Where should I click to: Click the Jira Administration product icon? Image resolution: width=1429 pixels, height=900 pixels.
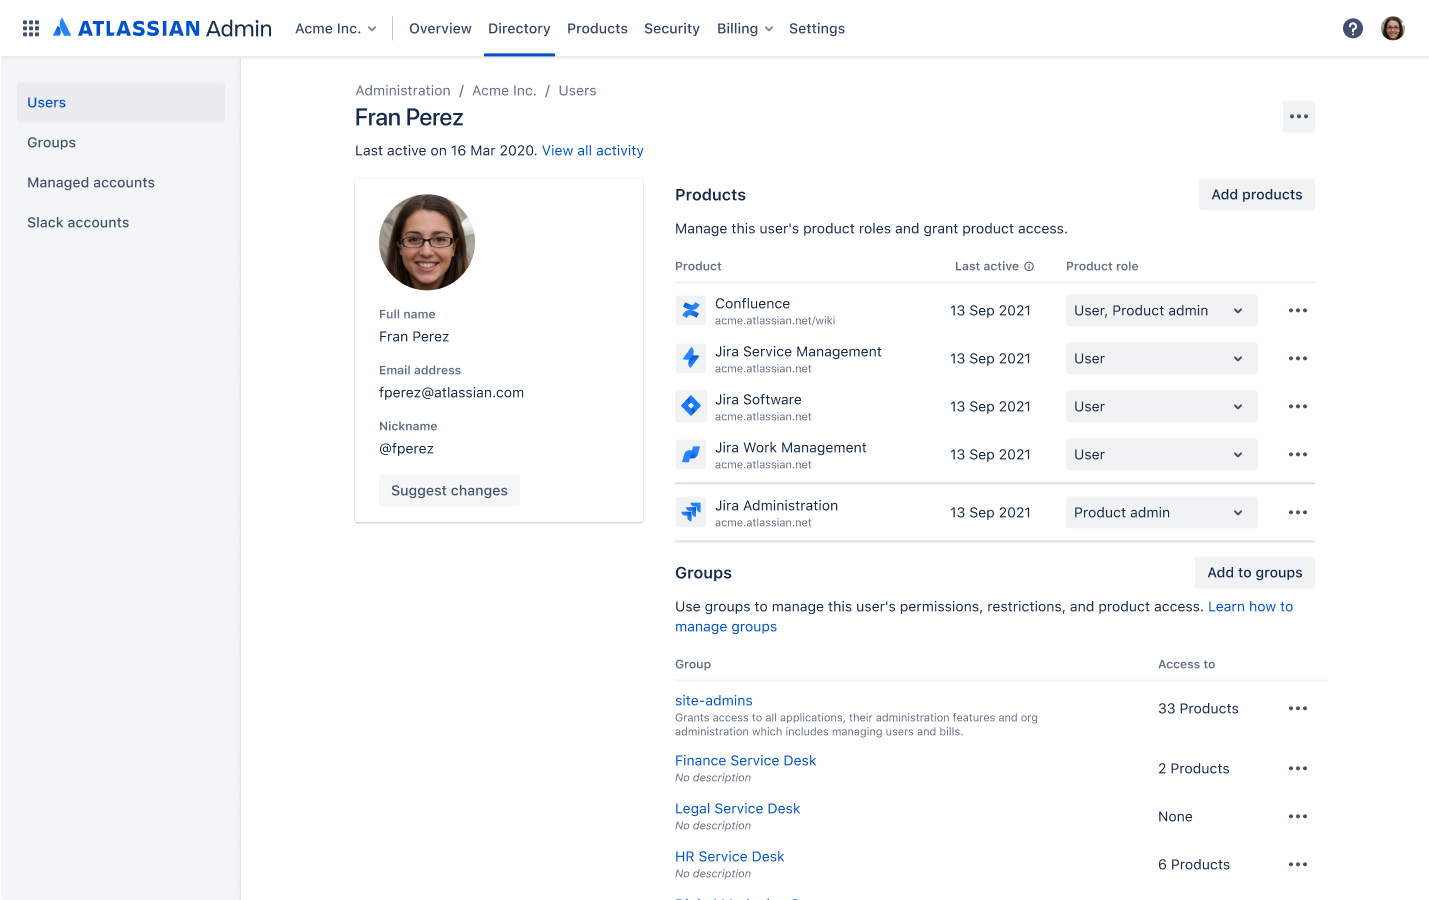(x=691, y=512)
